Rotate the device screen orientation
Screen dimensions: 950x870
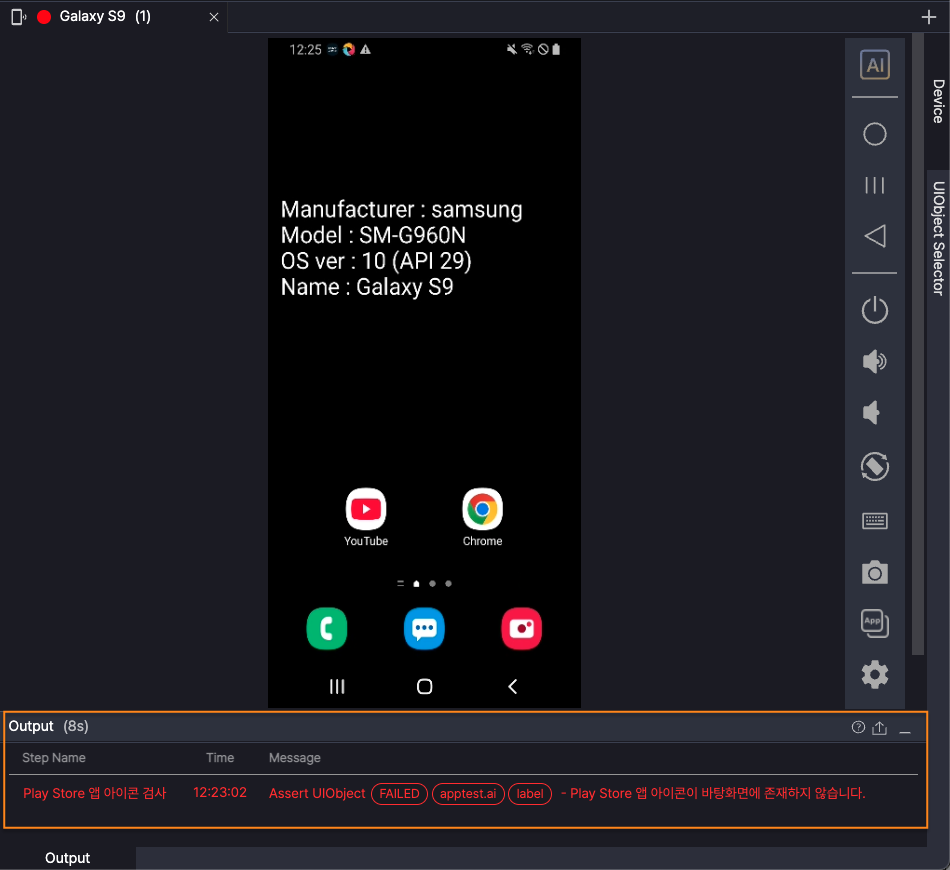click(x=875, y=466)
